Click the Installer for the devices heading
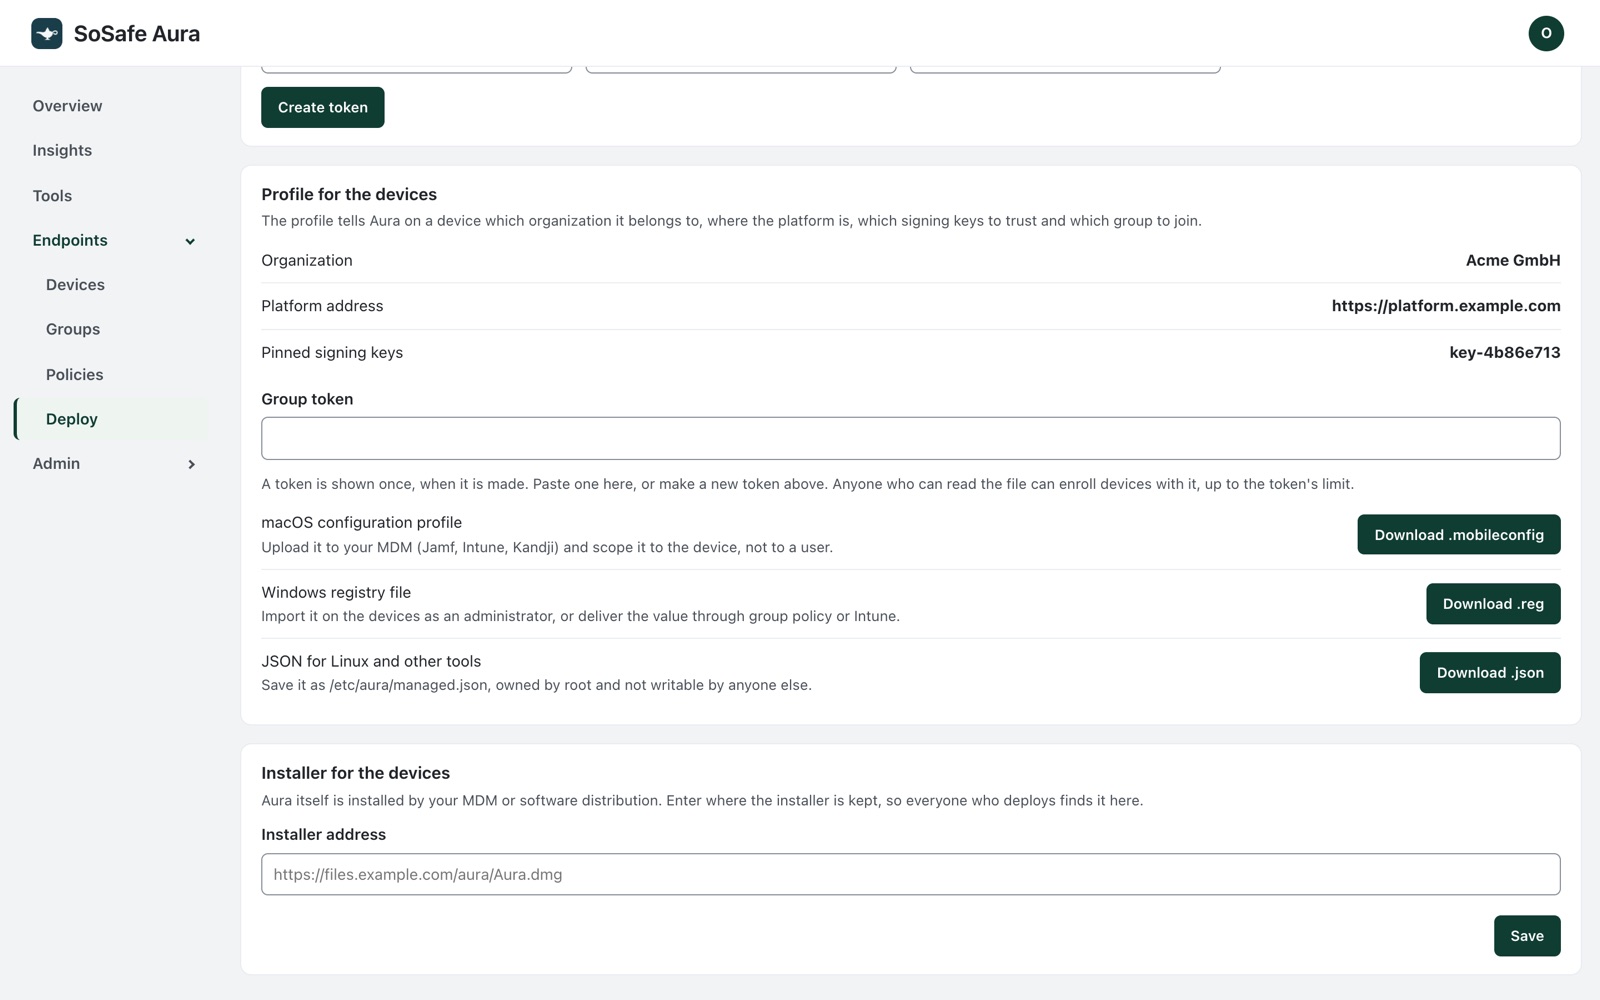Image resolution: width=1600 pixels, height=1000 pixels. (x=355, y=773)
